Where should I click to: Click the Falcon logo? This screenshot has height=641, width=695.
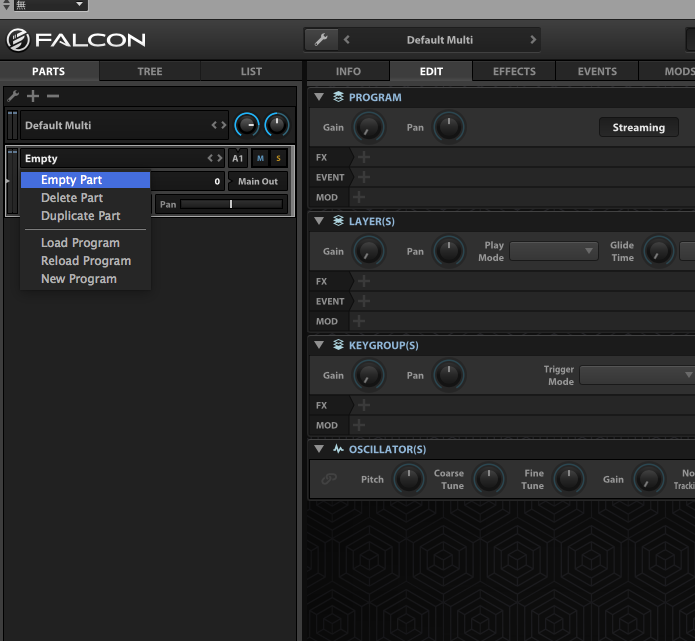pyautogui.click(x=76, y=40)
